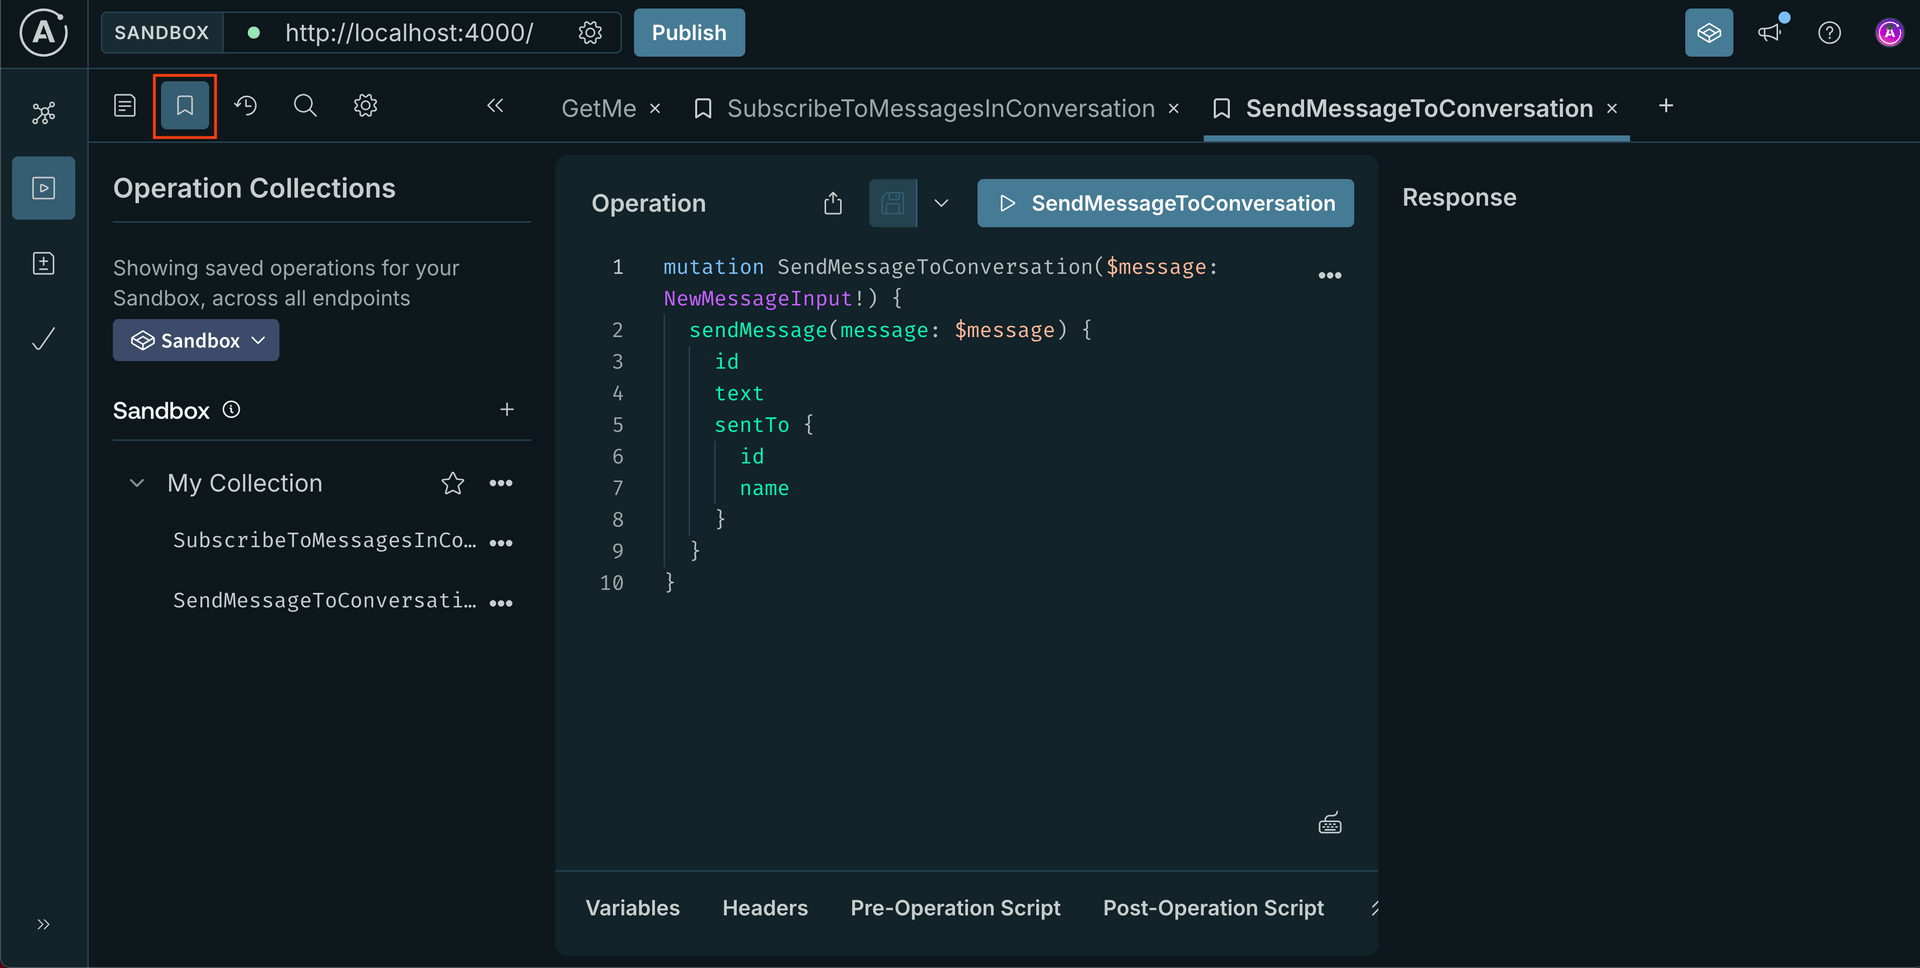Collapse the Operation Collections panel
This screenshot has height=968, width=1920.
(495, 105)
